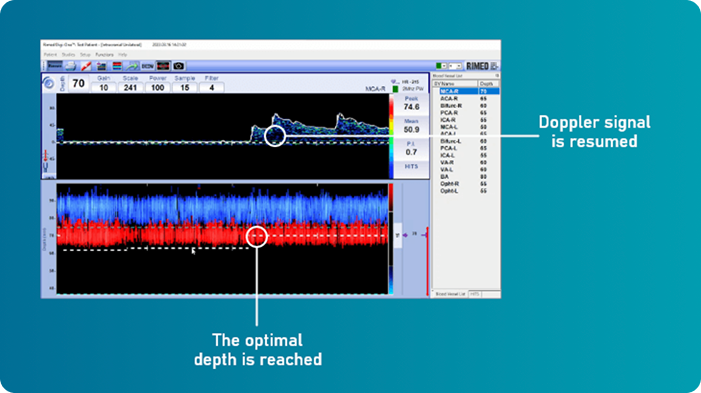Click the spectrum image icon after the pen

click(101, 66)
